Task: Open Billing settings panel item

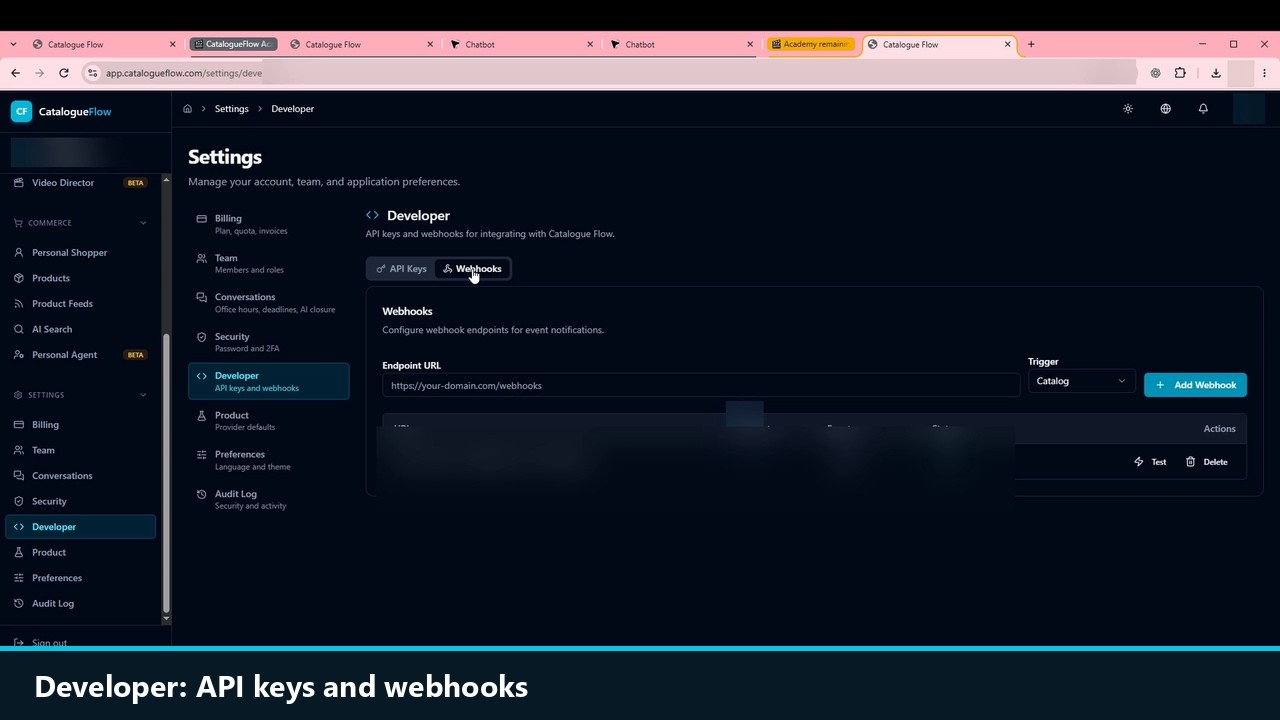Action: click(268, 224)
